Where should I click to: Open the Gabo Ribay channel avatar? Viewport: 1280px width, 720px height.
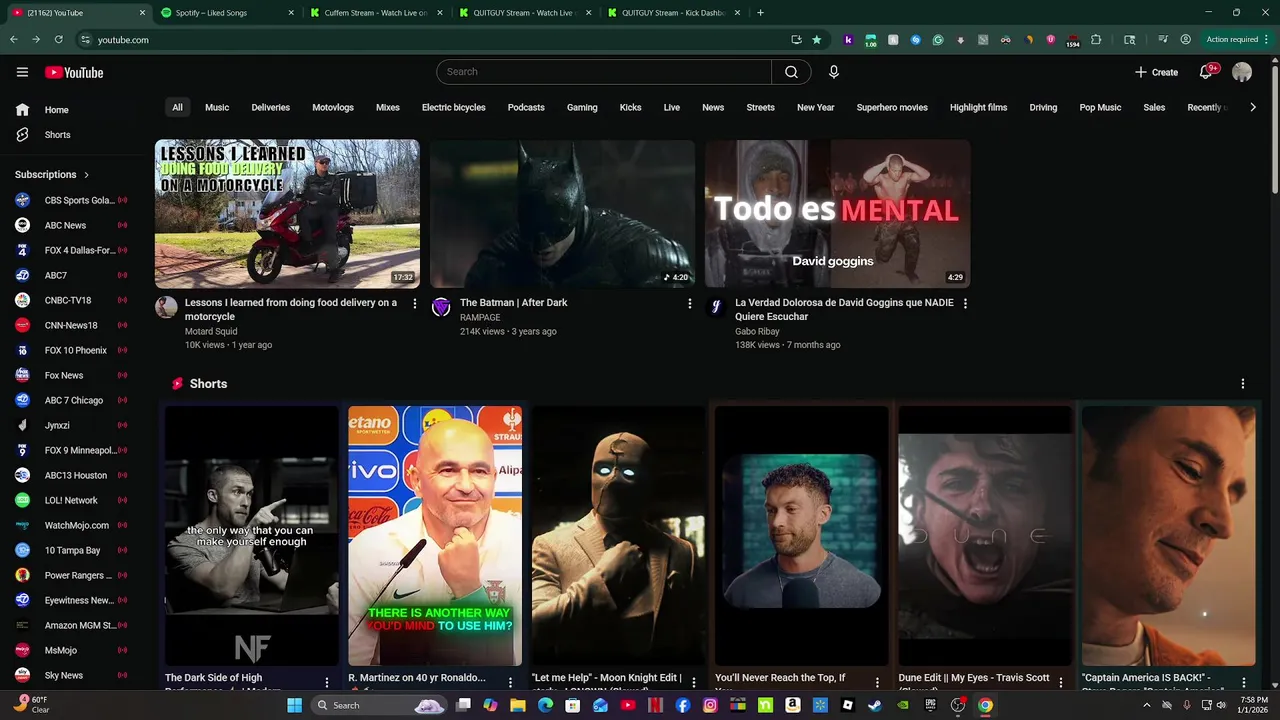click(x=716, y=307)
